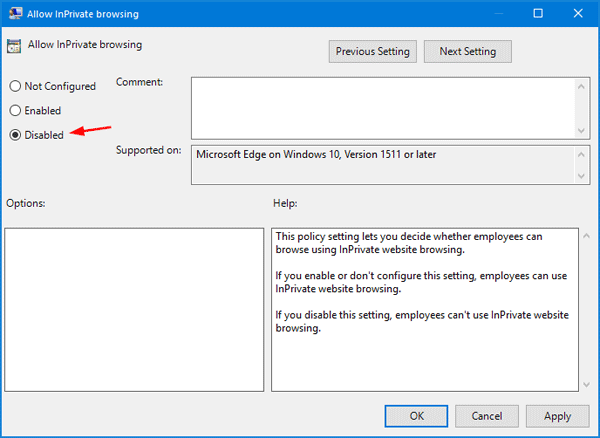This screenshot has width=600, height=438.
Task: Confirm with the OK button
Action: coord(416,416)
